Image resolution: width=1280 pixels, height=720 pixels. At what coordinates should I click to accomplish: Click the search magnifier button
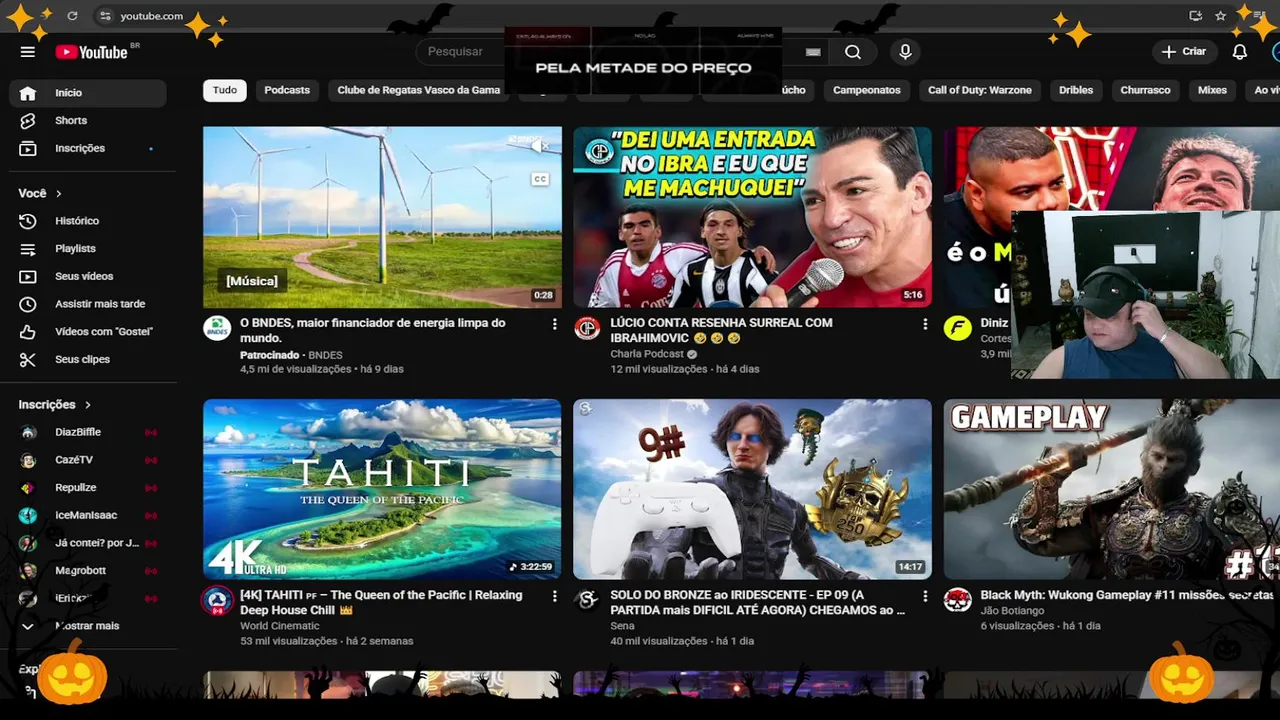pos(852,52)
